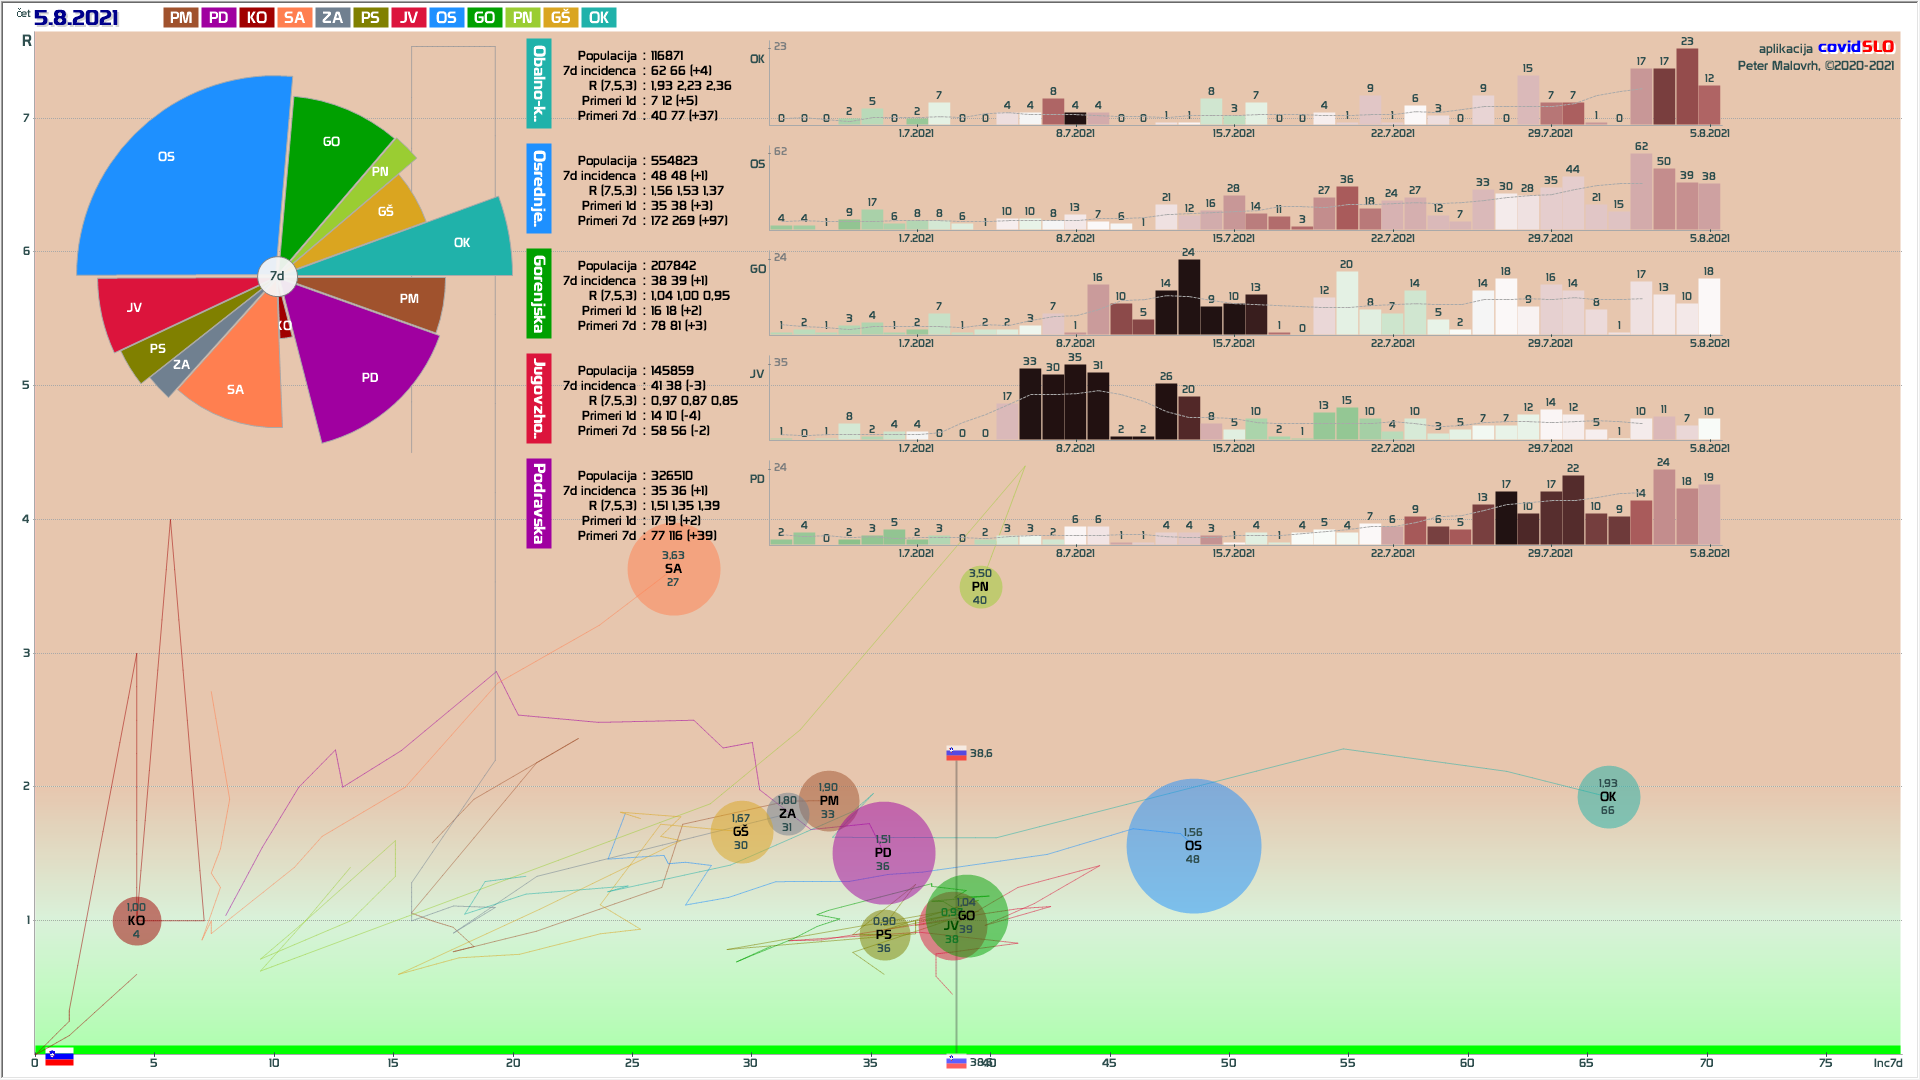Click the Slovenia flag at axis origin
Screen dimensions: 1920x1080
59,1057
